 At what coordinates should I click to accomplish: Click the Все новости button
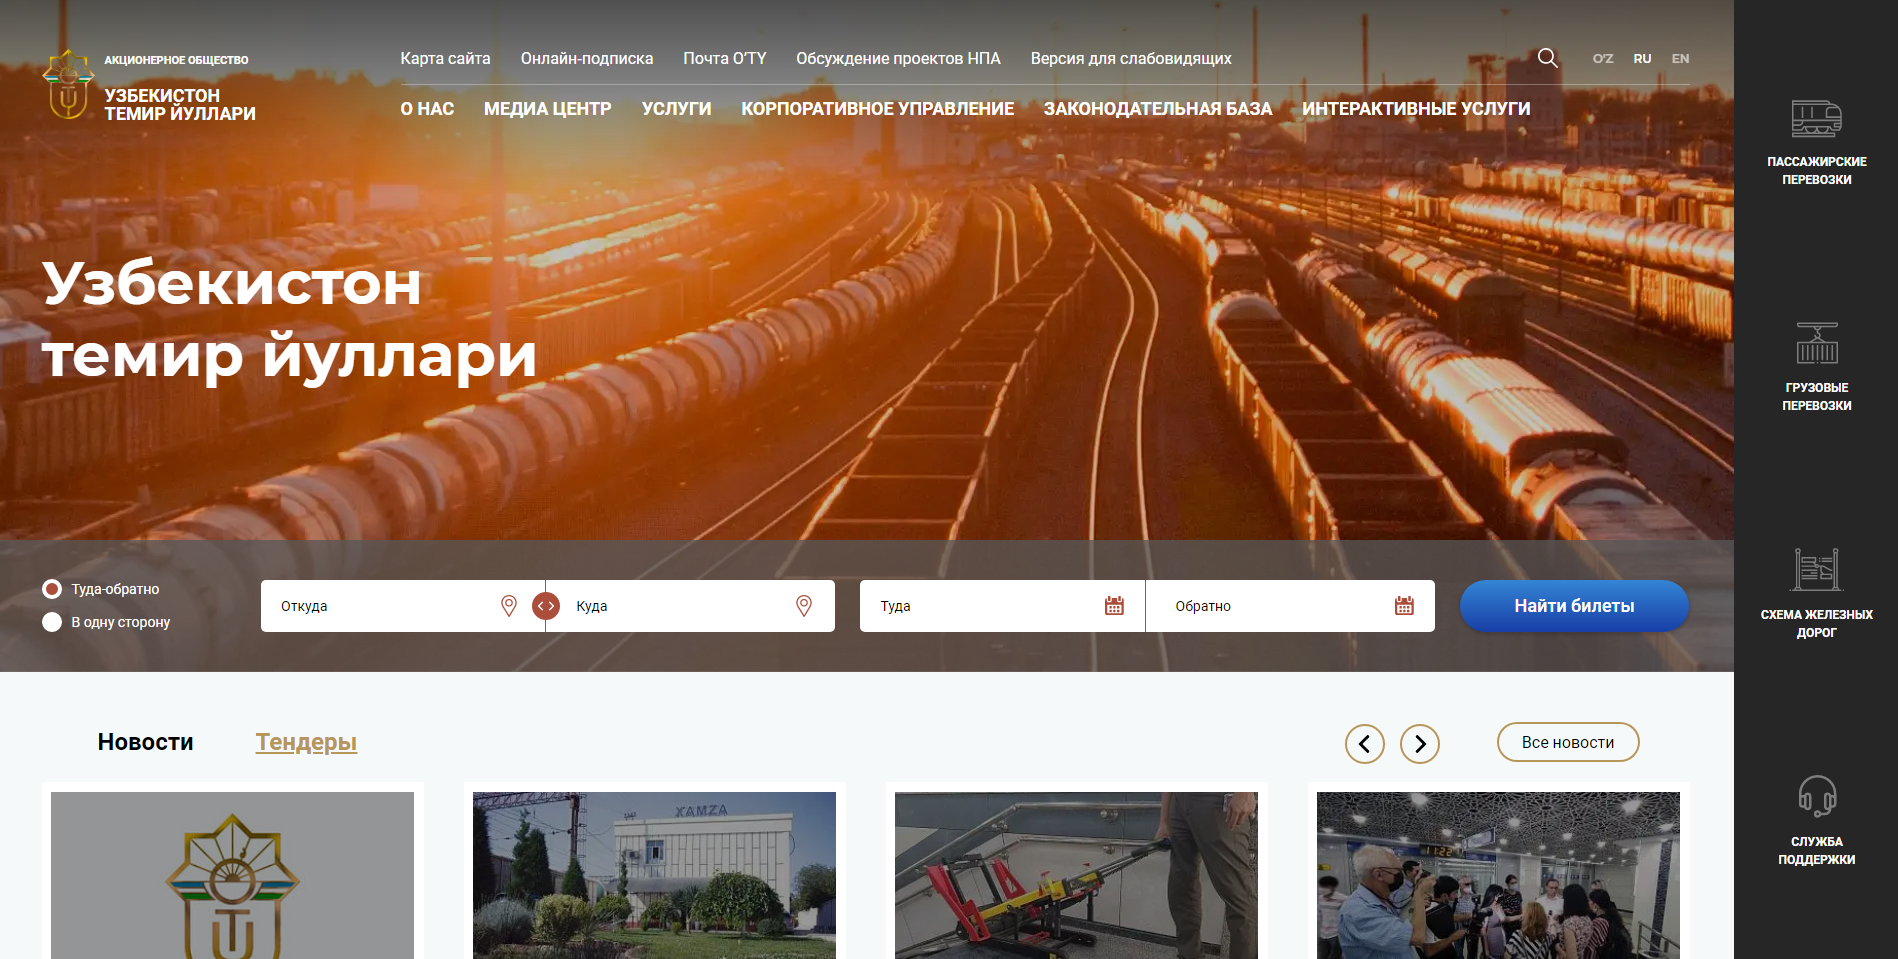click(x=1568, y=742)
